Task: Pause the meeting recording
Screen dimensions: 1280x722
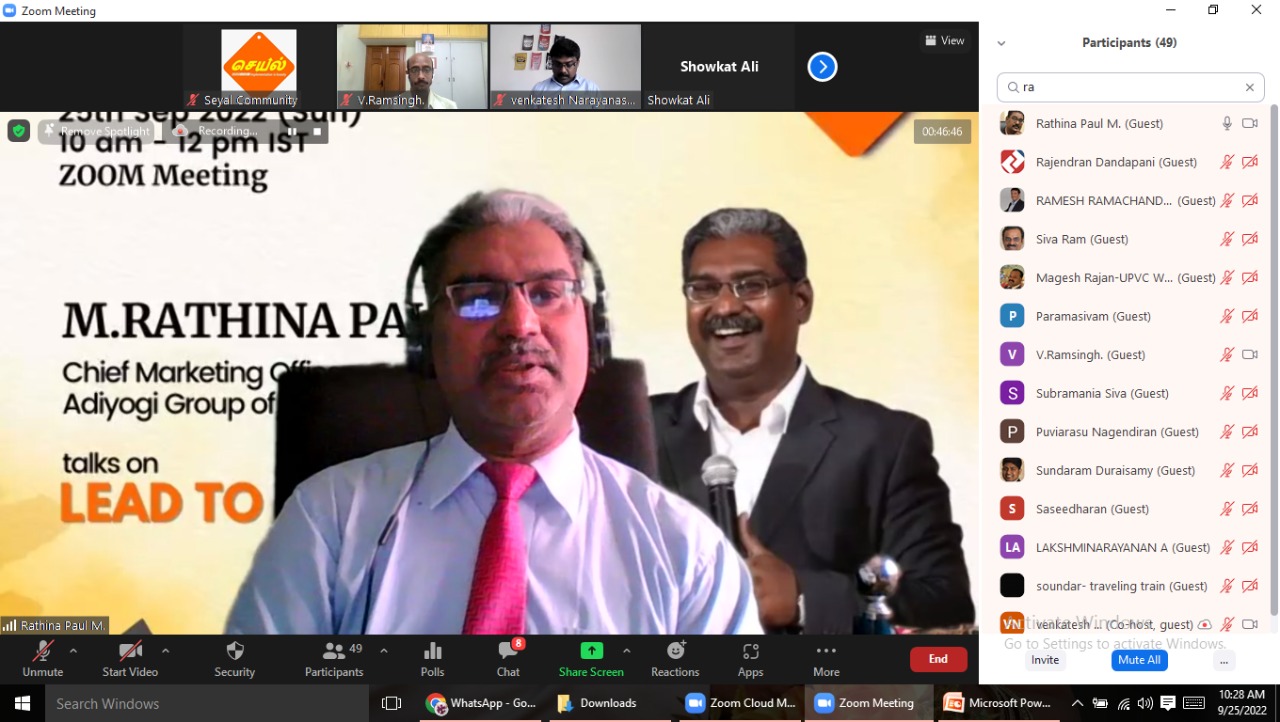Action: tap(293, 131)
